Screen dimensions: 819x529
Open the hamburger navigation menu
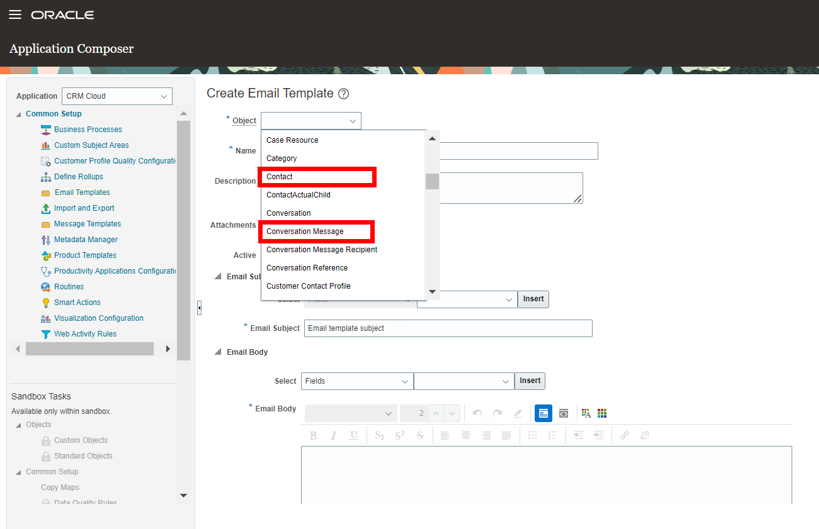point(15,15)
